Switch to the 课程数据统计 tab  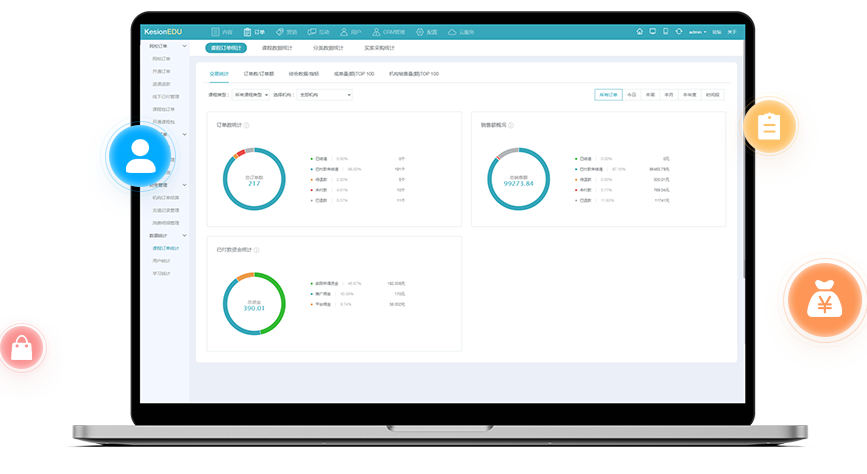[x=277, y=48]
